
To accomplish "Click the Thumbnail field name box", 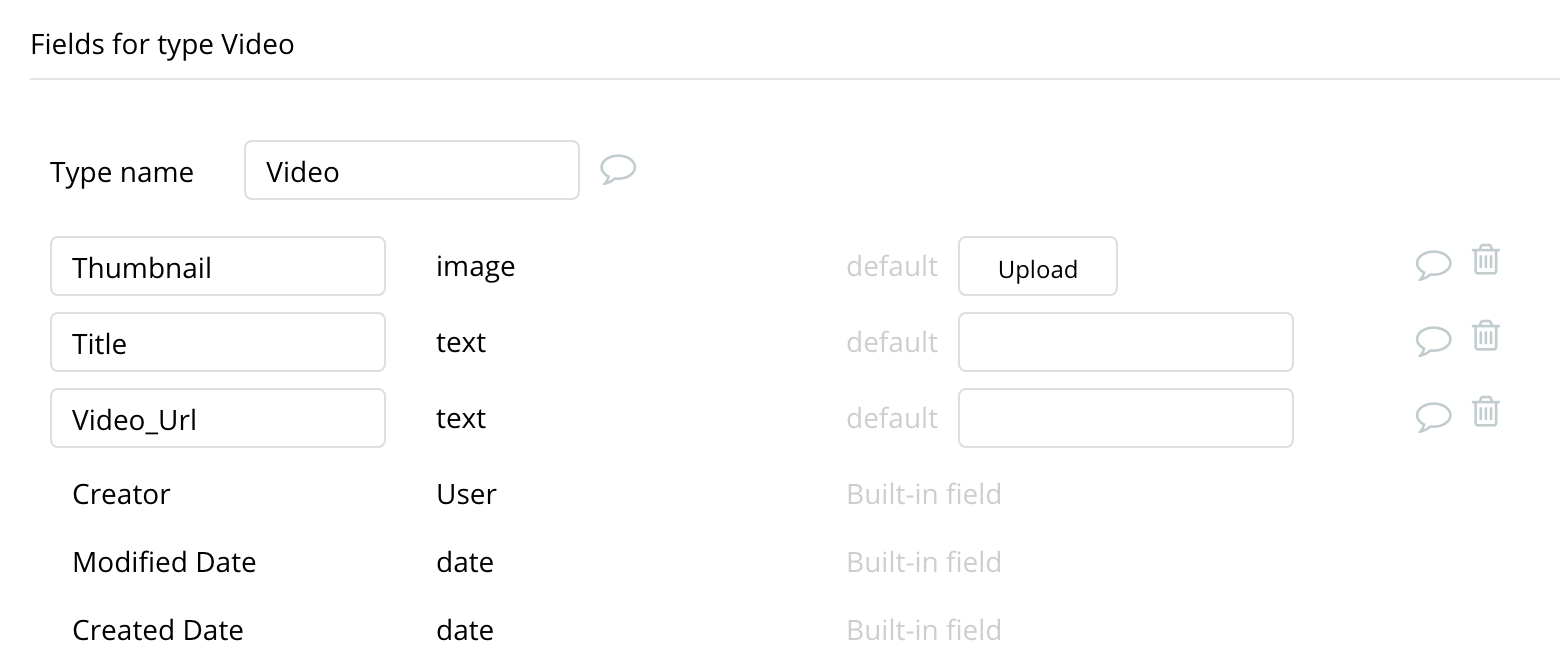I will pos(218,266).
